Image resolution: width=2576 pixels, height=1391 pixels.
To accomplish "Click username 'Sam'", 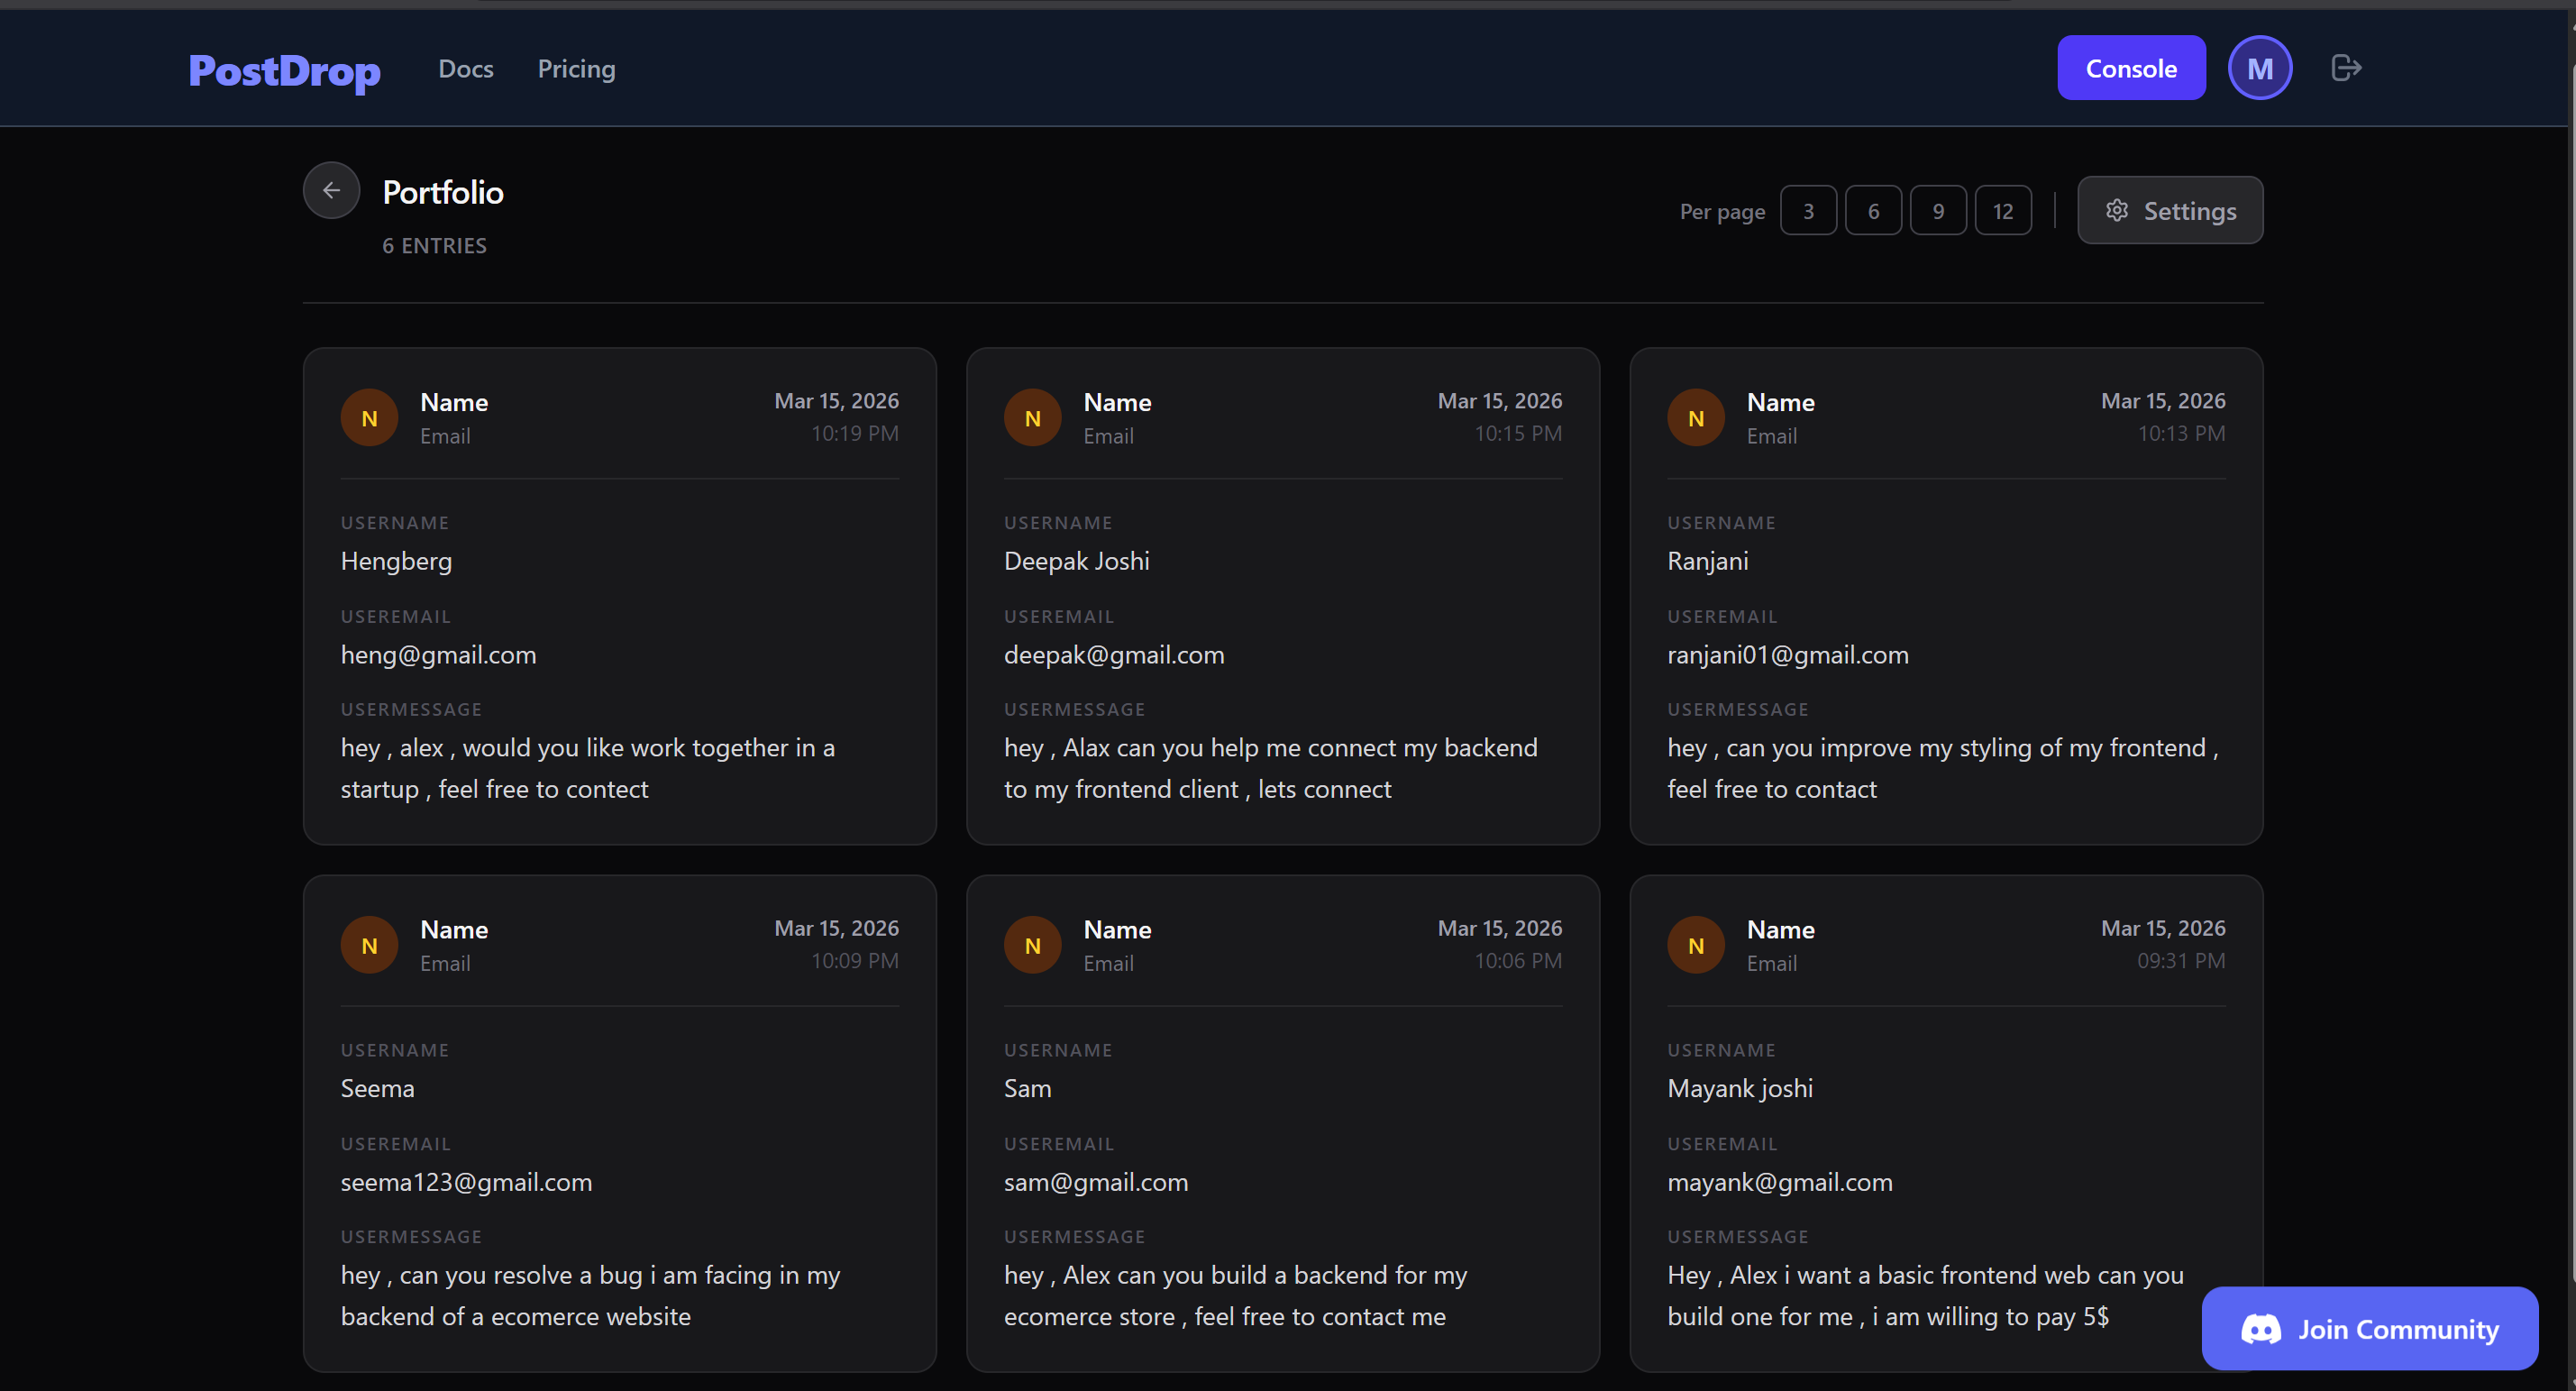I will pos(1027,1088).
